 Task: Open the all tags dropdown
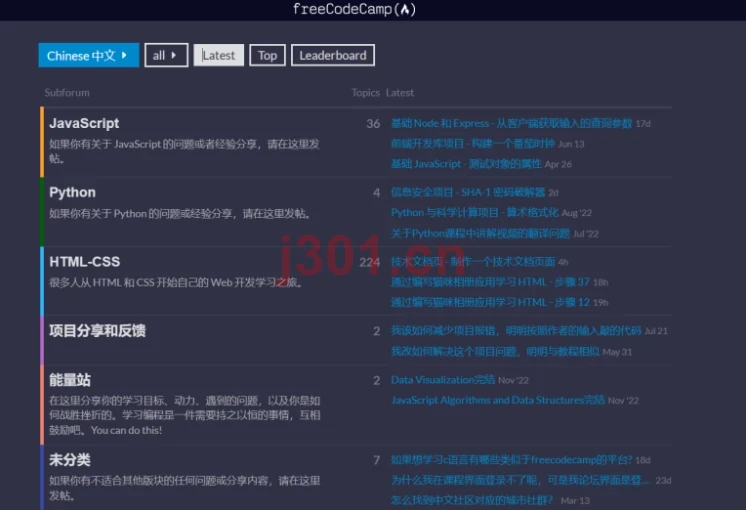(166, 55)
